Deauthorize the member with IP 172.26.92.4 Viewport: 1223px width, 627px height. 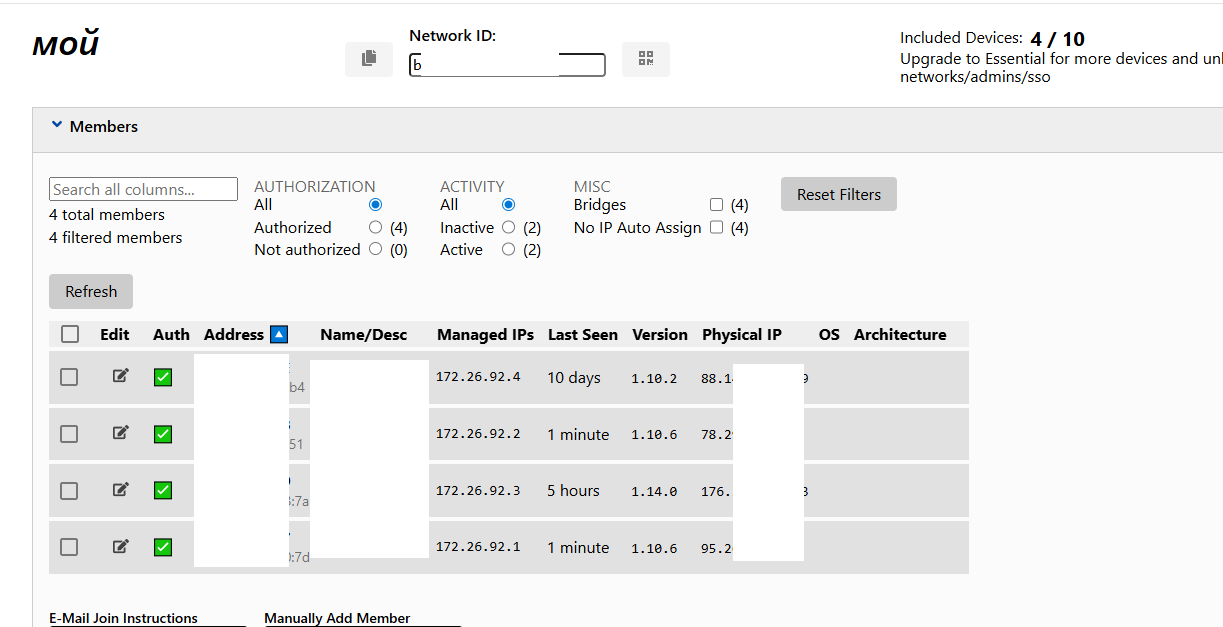pos(163,377)
